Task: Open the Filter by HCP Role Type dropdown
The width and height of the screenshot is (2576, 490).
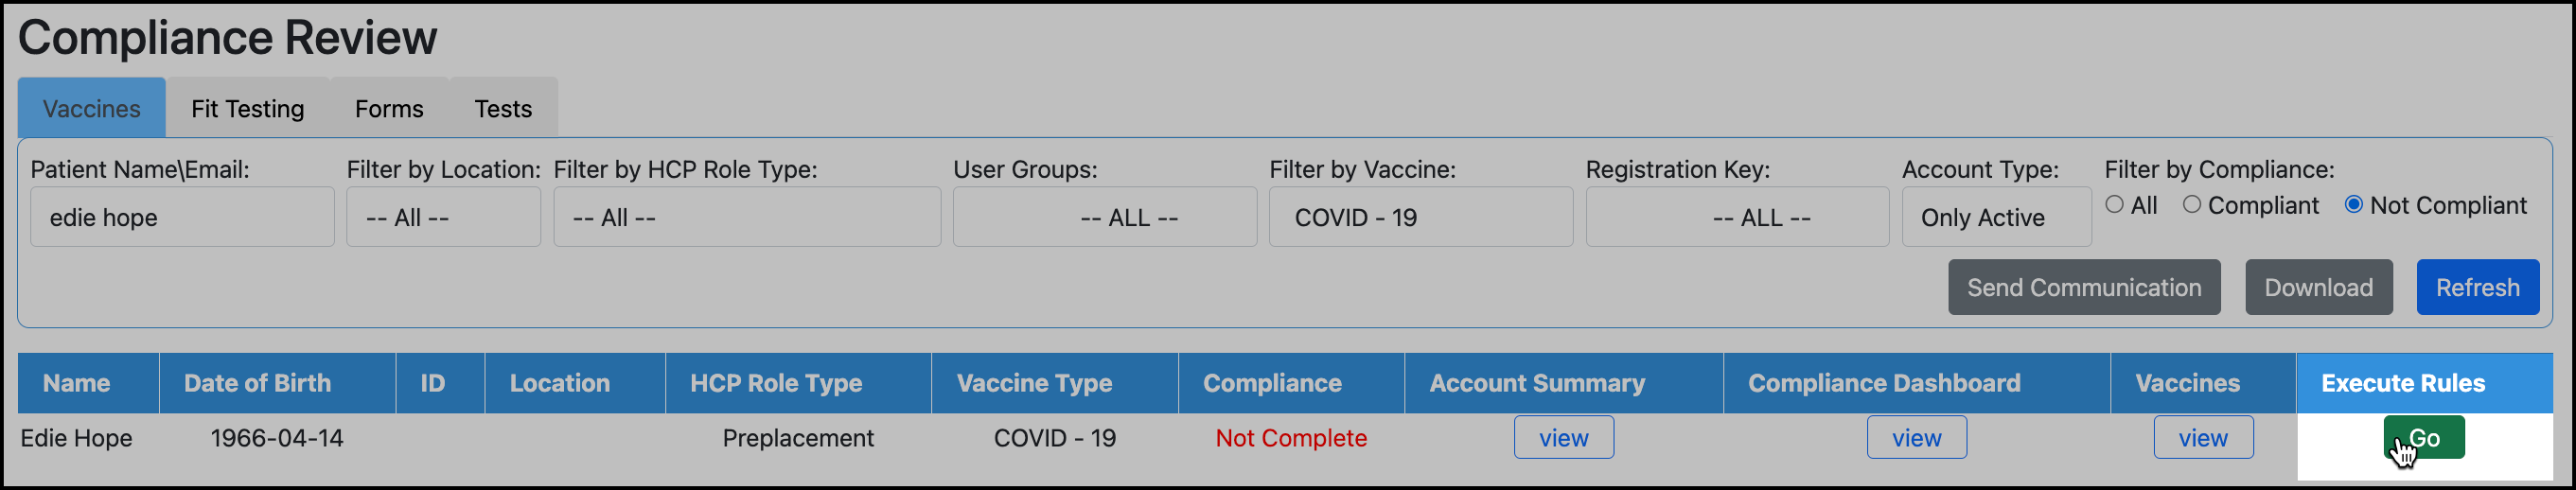Action: coord(746,217)
